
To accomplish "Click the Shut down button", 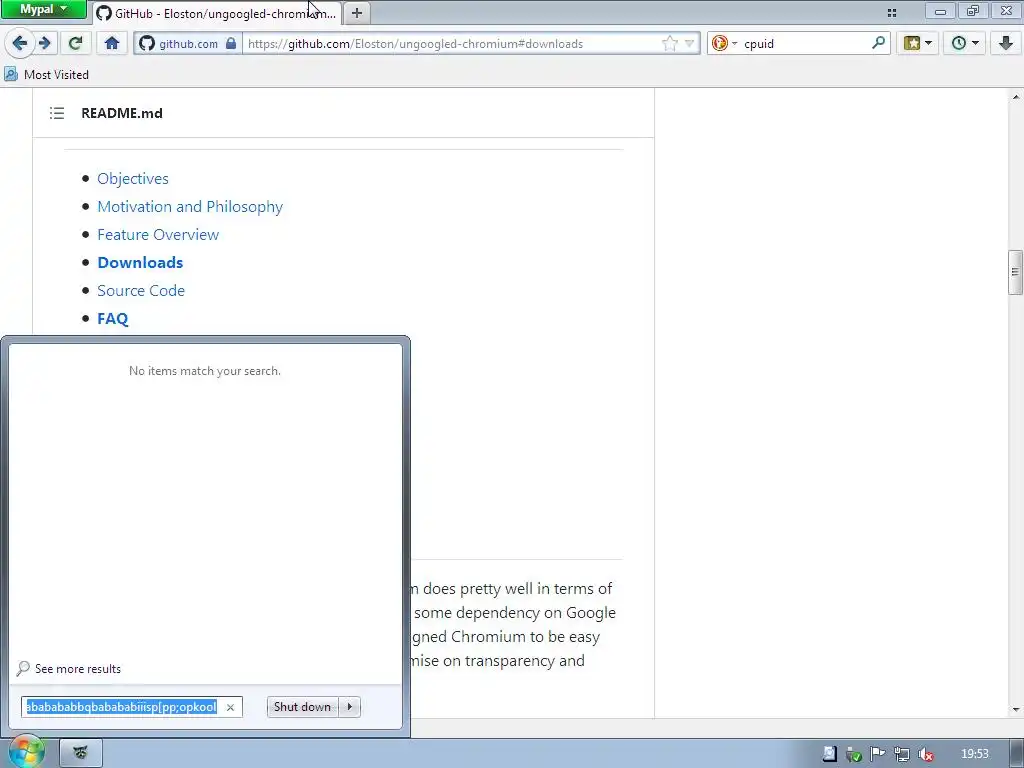I will tap(302, 707).
